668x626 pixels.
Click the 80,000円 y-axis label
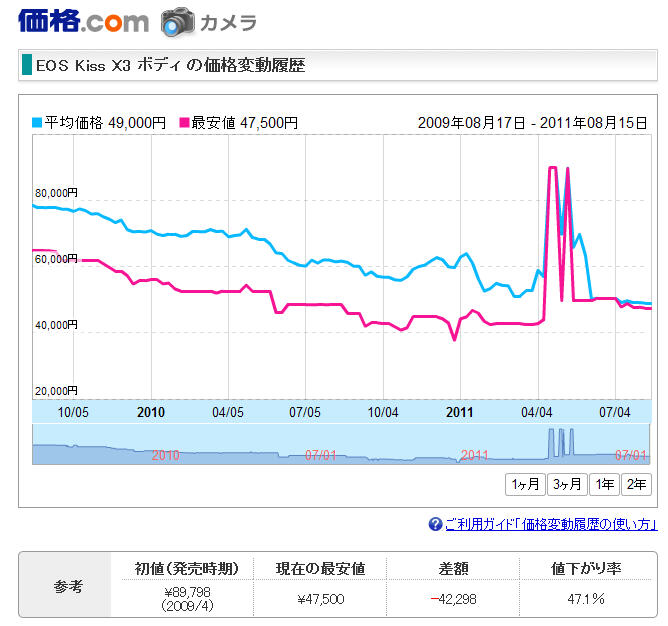56,193
